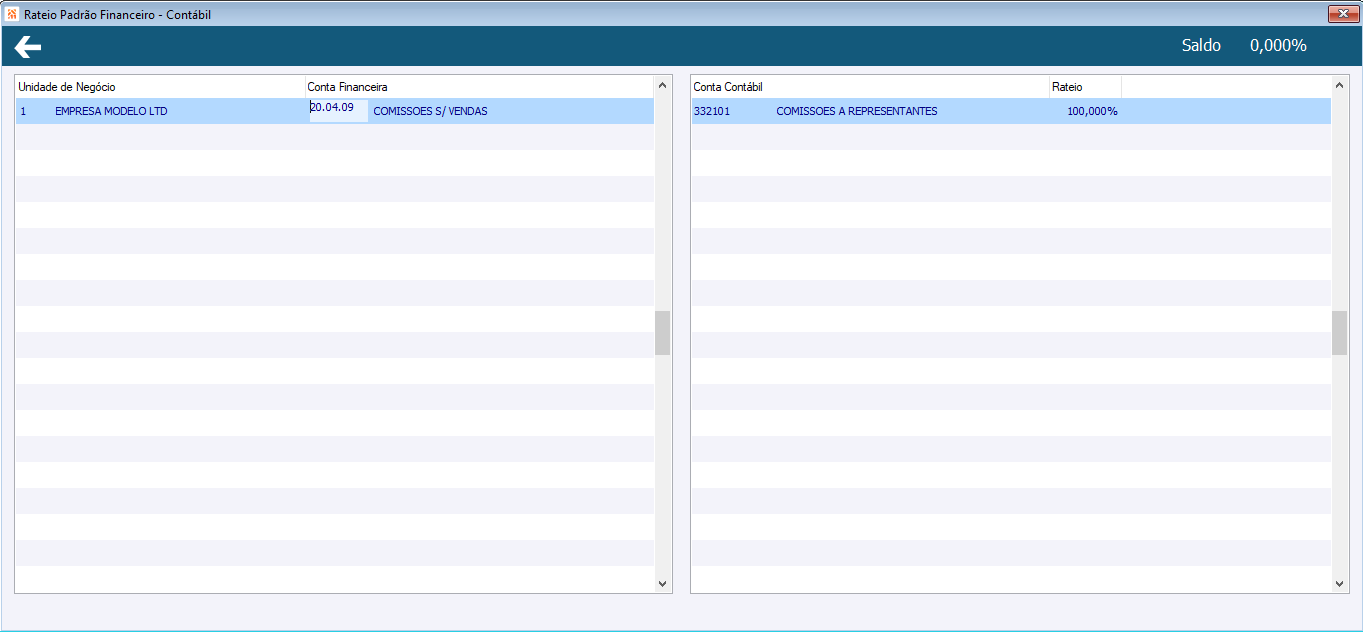Click the left grid scroll-down arrow
Screen dimensions: 1363x632
pos(662,583)
